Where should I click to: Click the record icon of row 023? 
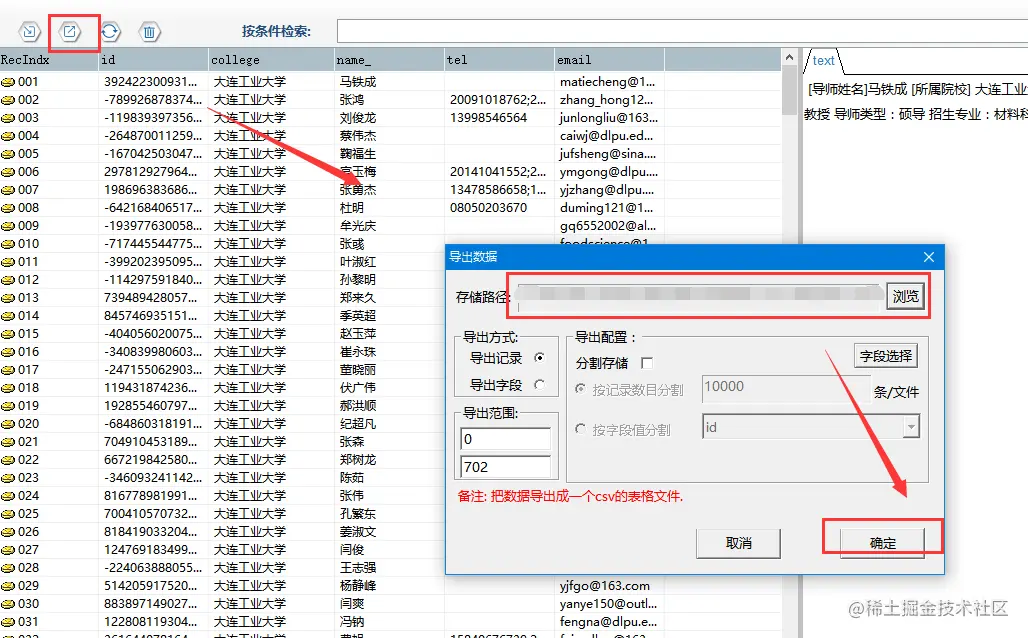8,478
